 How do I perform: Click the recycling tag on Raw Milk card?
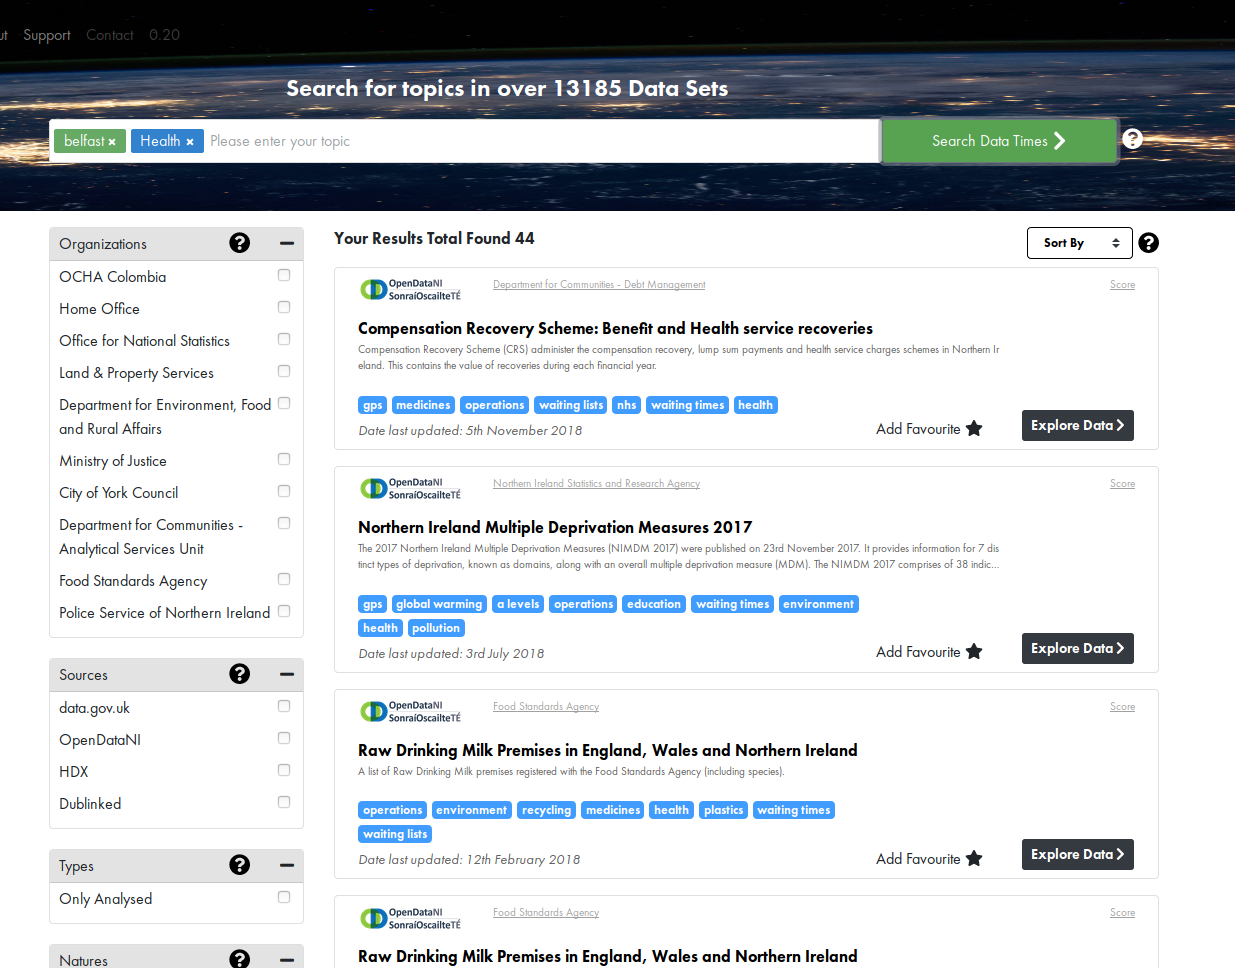546,810
